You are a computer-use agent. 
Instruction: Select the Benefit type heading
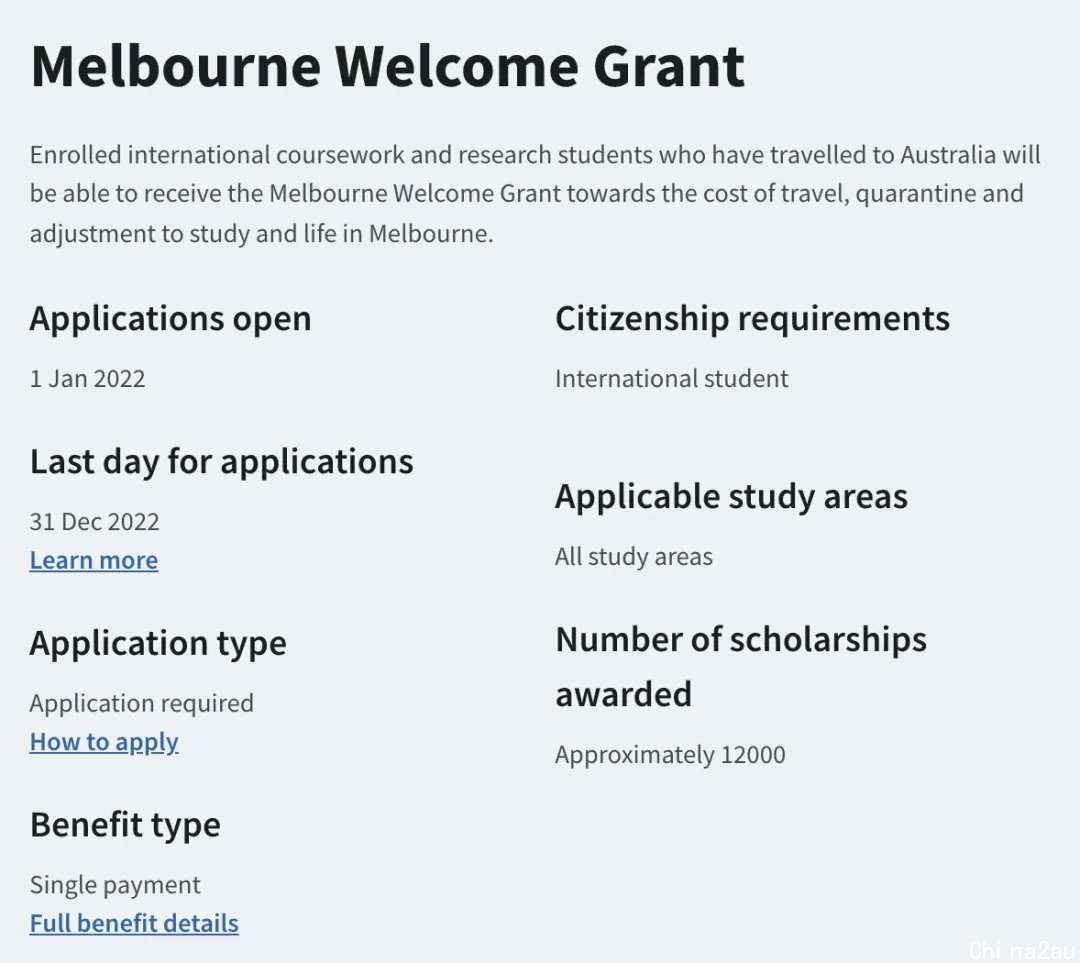(125, 825)
